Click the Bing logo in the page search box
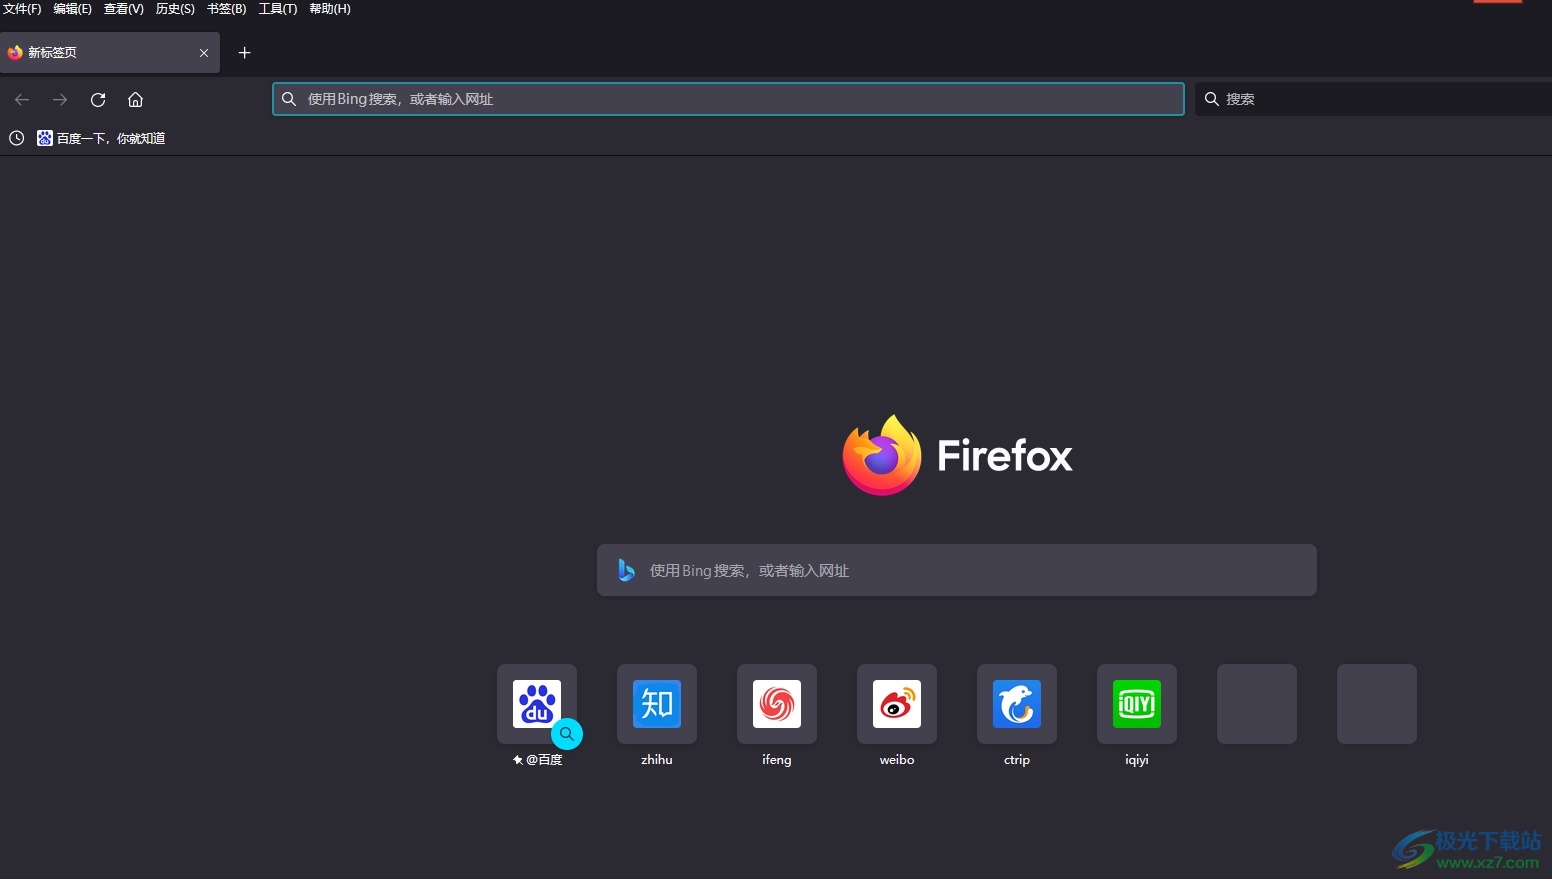The height and width of the screenshot is (879, 1552). [x=626, y=570]
